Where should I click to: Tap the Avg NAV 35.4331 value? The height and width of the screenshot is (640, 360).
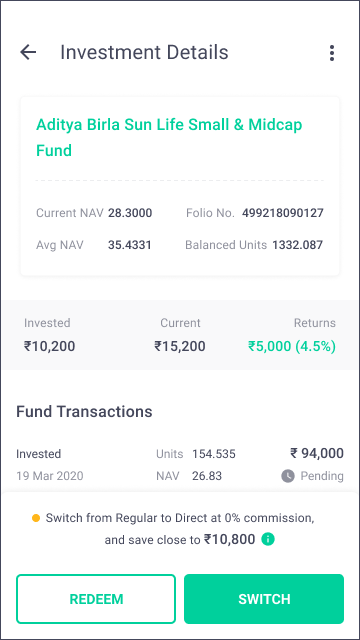129,245
